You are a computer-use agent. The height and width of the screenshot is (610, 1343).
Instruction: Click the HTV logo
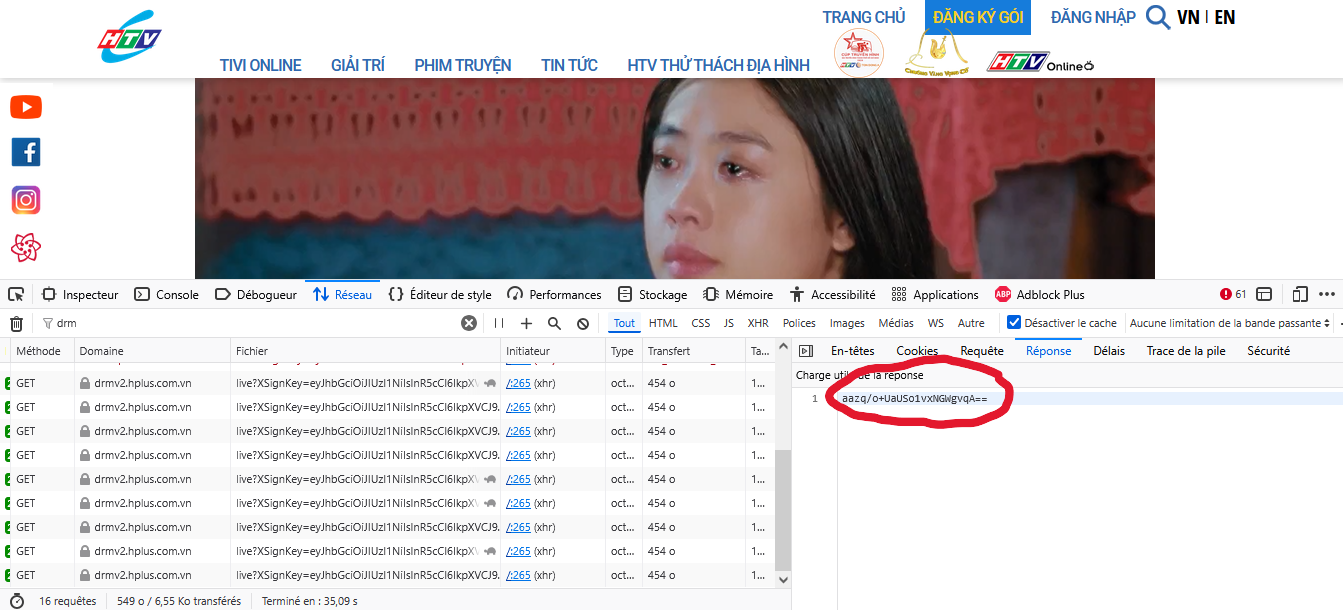pos(129,37)
